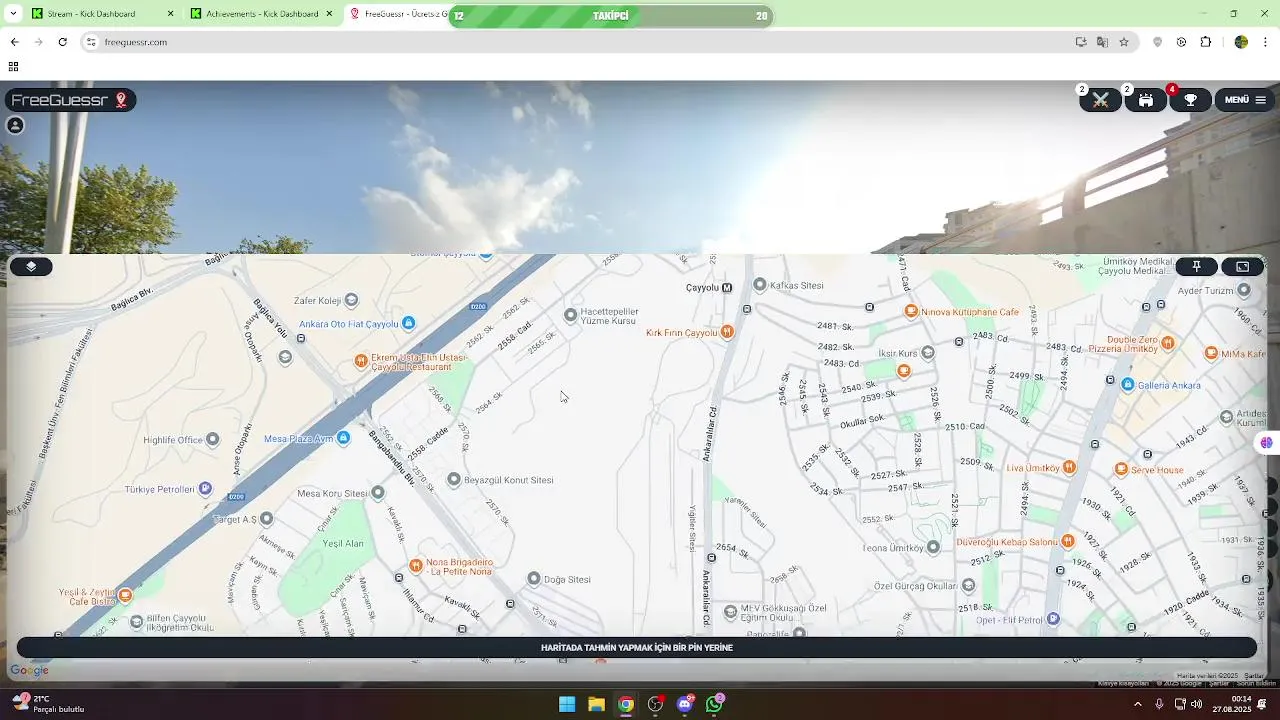Click the Target A Ş label
1280x720 pixels.
pos(235,519)
